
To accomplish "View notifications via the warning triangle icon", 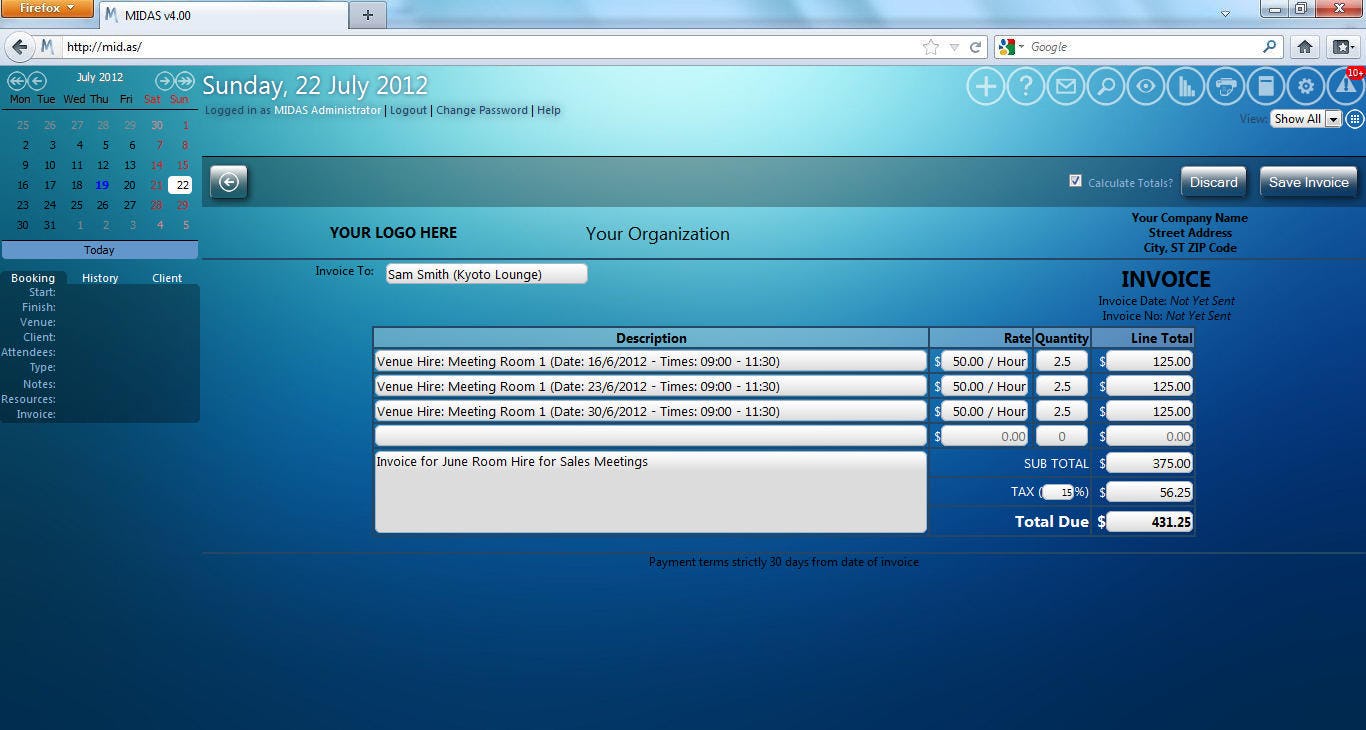I will coord(1343,86).
